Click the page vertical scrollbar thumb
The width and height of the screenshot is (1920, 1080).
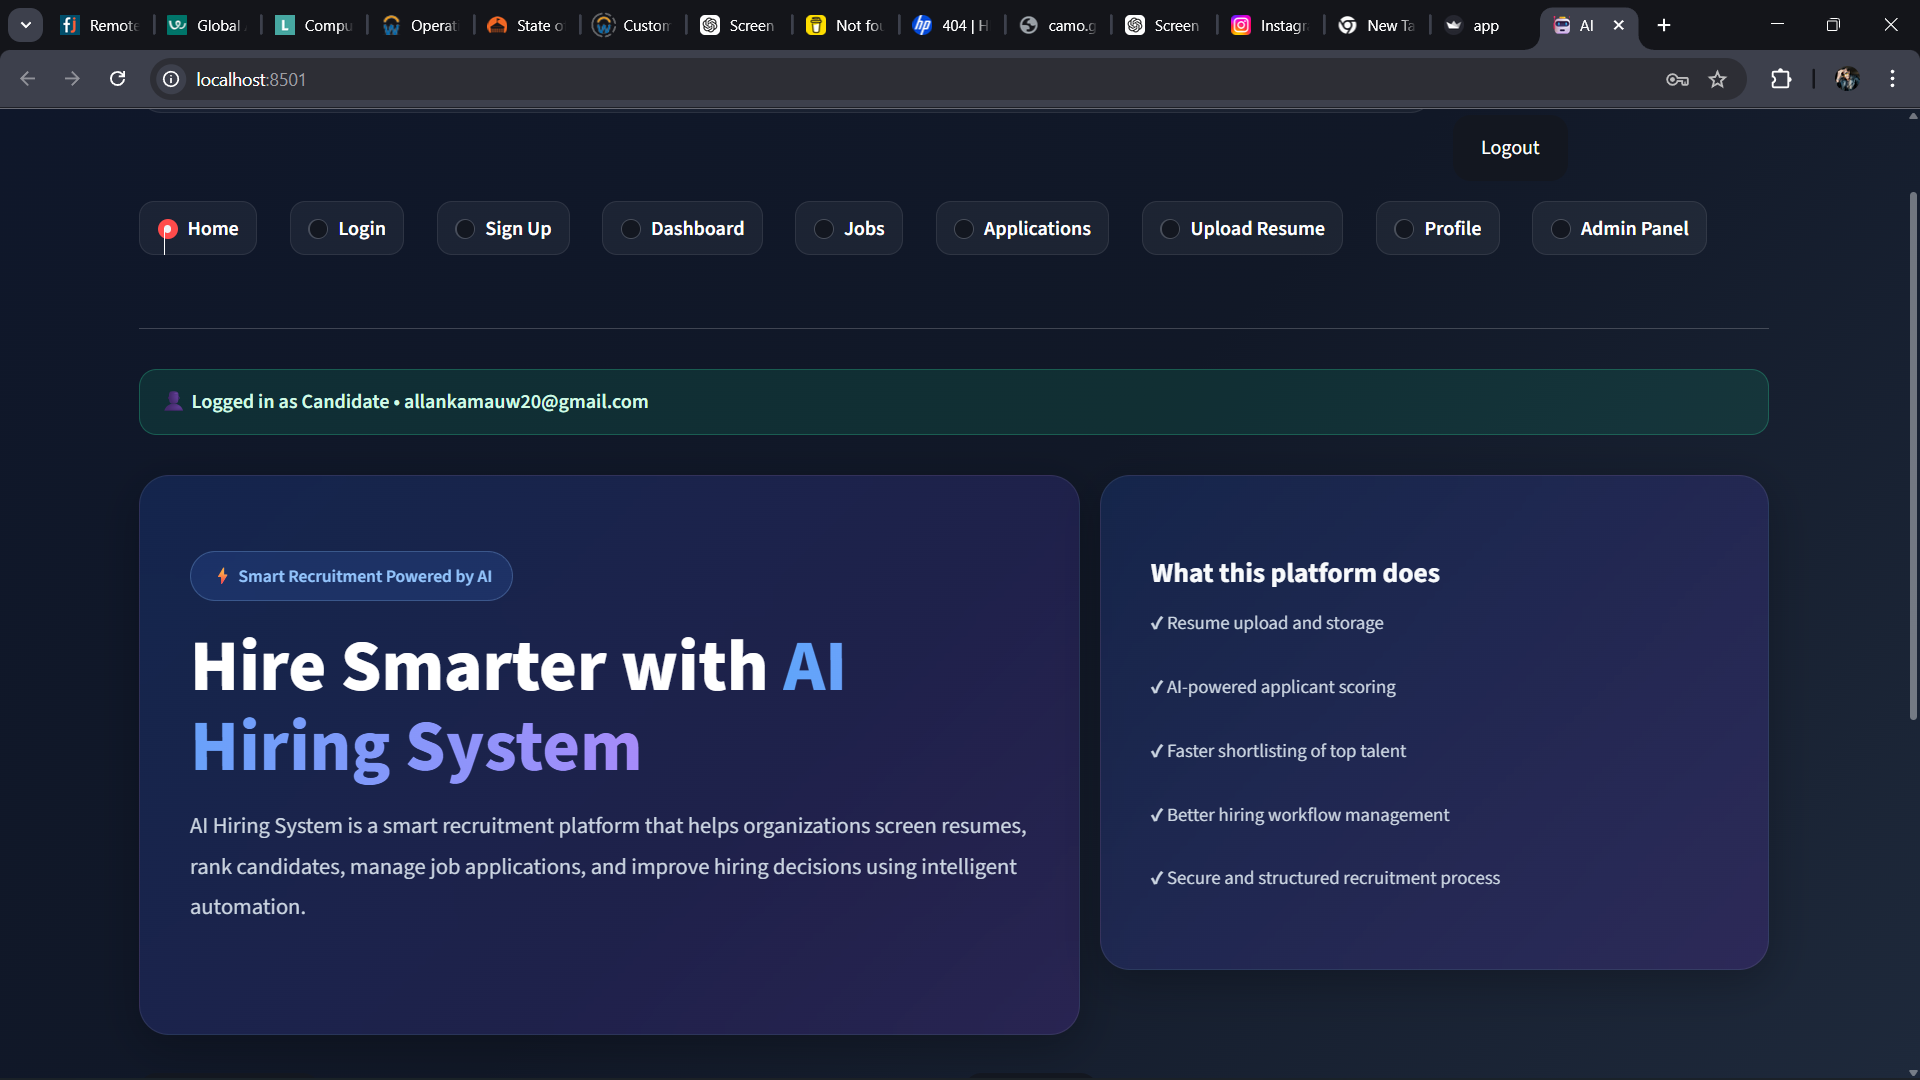tap(1912, 455)
